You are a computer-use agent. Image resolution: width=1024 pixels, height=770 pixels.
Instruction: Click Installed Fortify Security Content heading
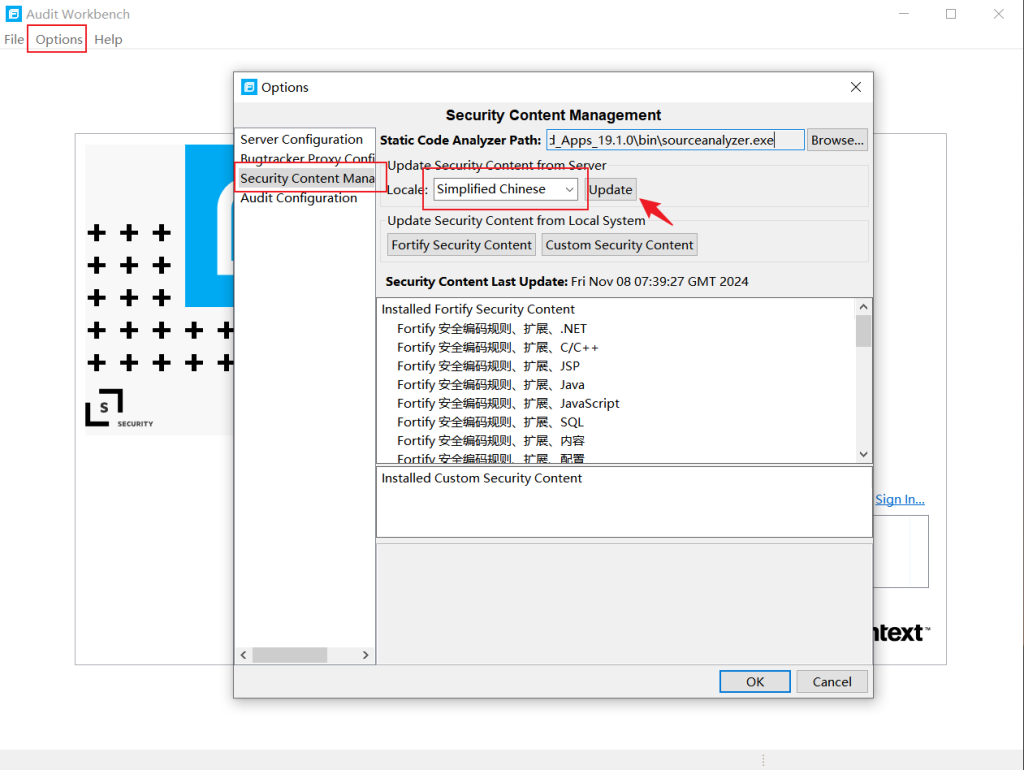click(x=478, y=309)
